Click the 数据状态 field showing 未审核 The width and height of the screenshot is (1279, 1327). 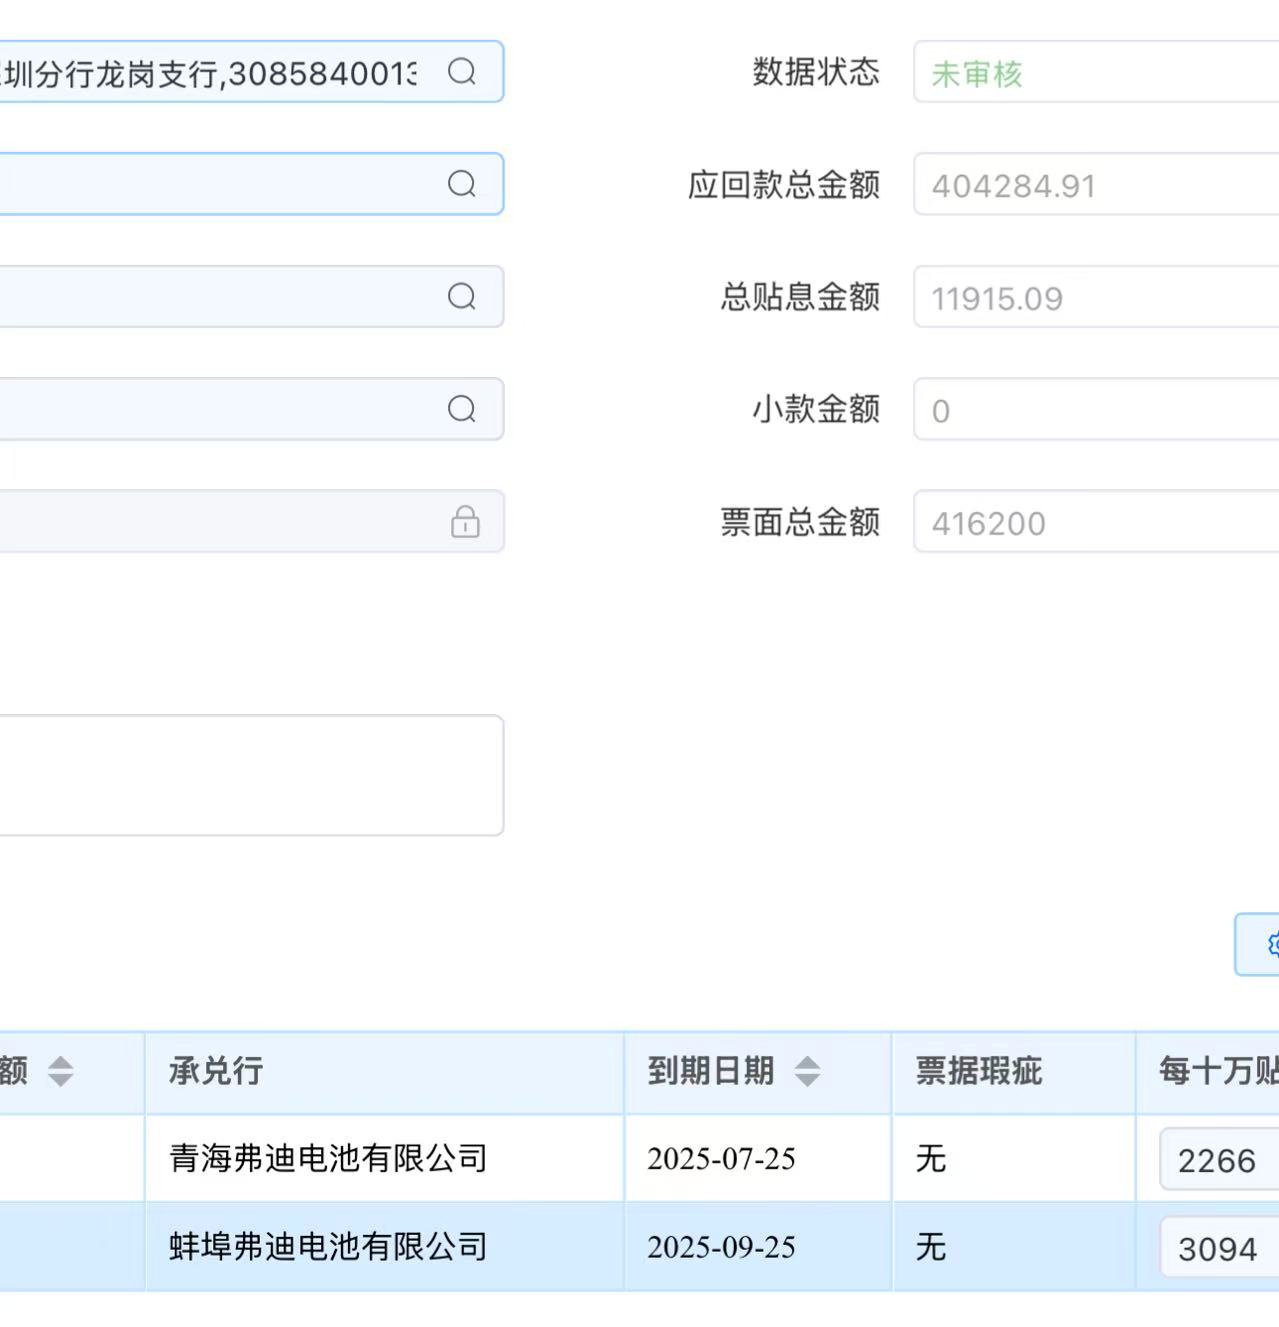coord(1095,73)
